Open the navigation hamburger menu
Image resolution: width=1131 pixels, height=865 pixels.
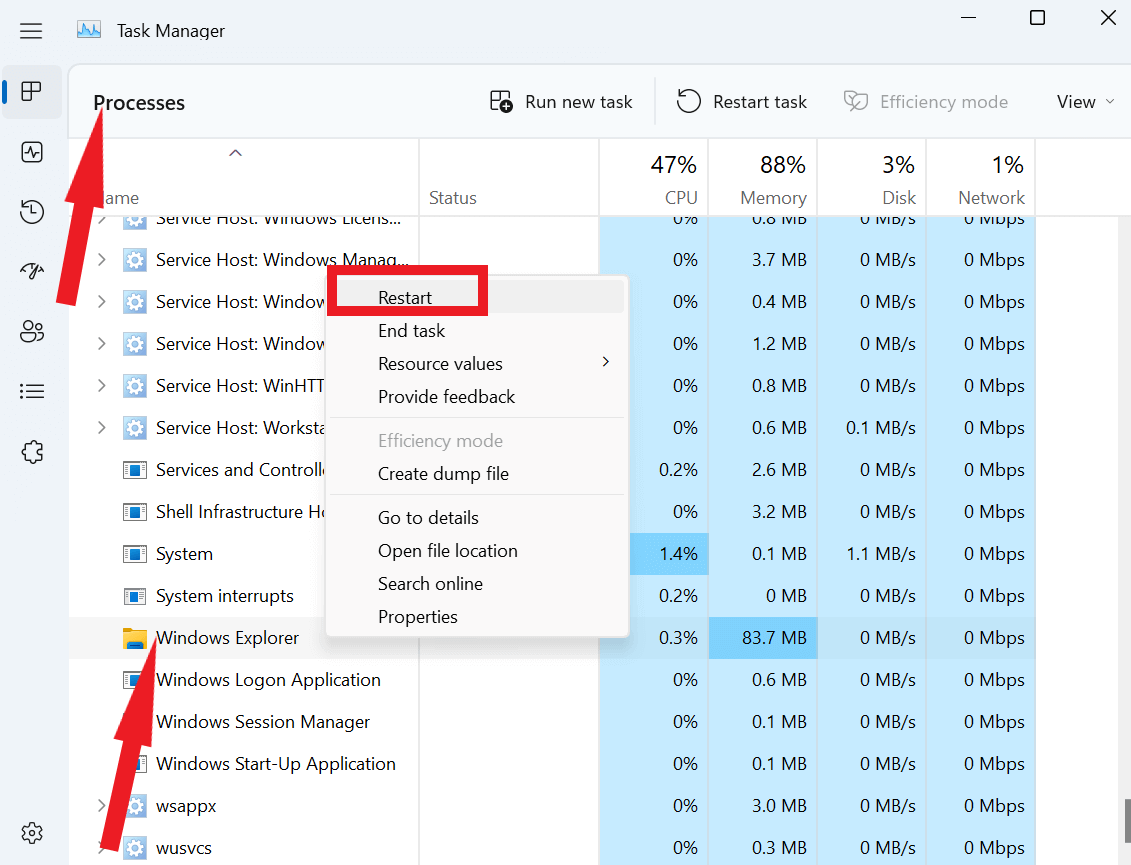(x=31, y=30)
